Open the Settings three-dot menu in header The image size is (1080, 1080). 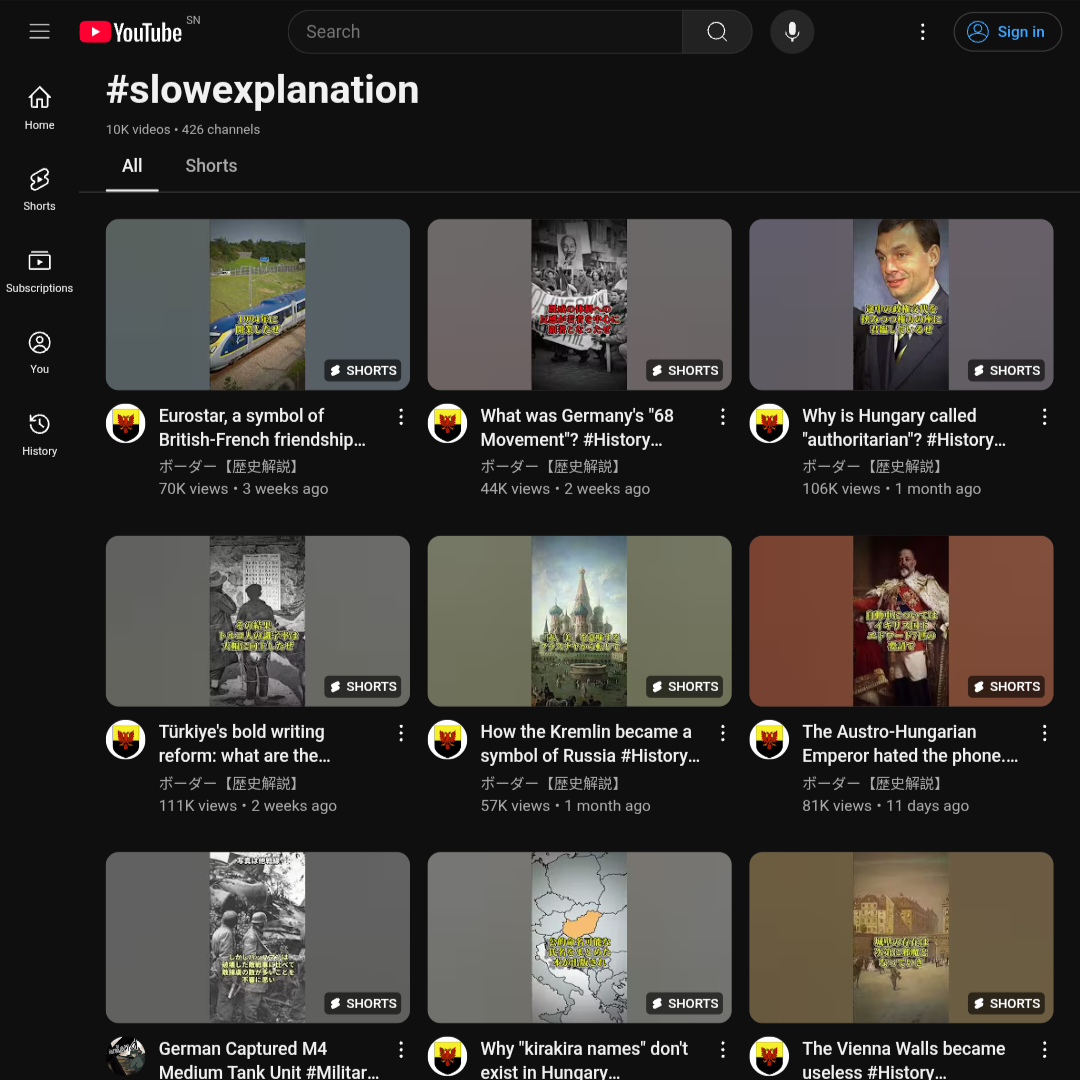tap(922, 32)
